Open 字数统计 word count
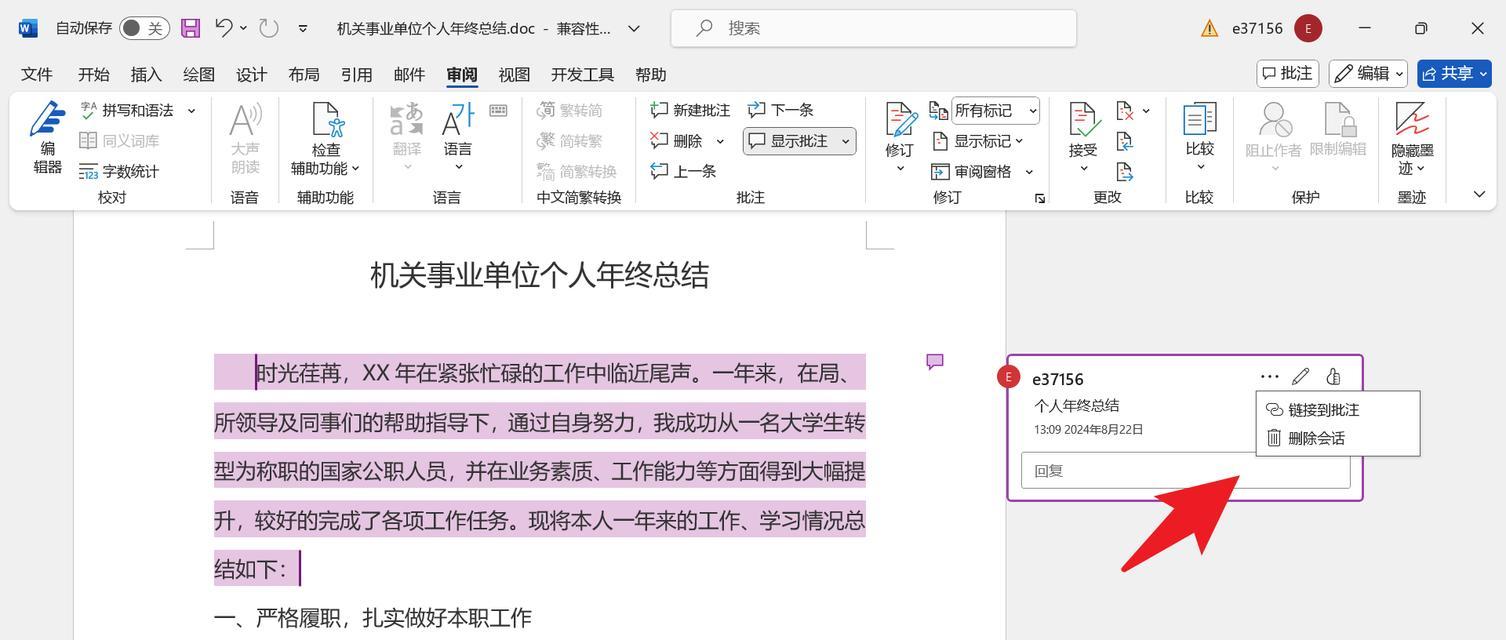This screenshot has height=640, width=1506. tap(118, 171)
